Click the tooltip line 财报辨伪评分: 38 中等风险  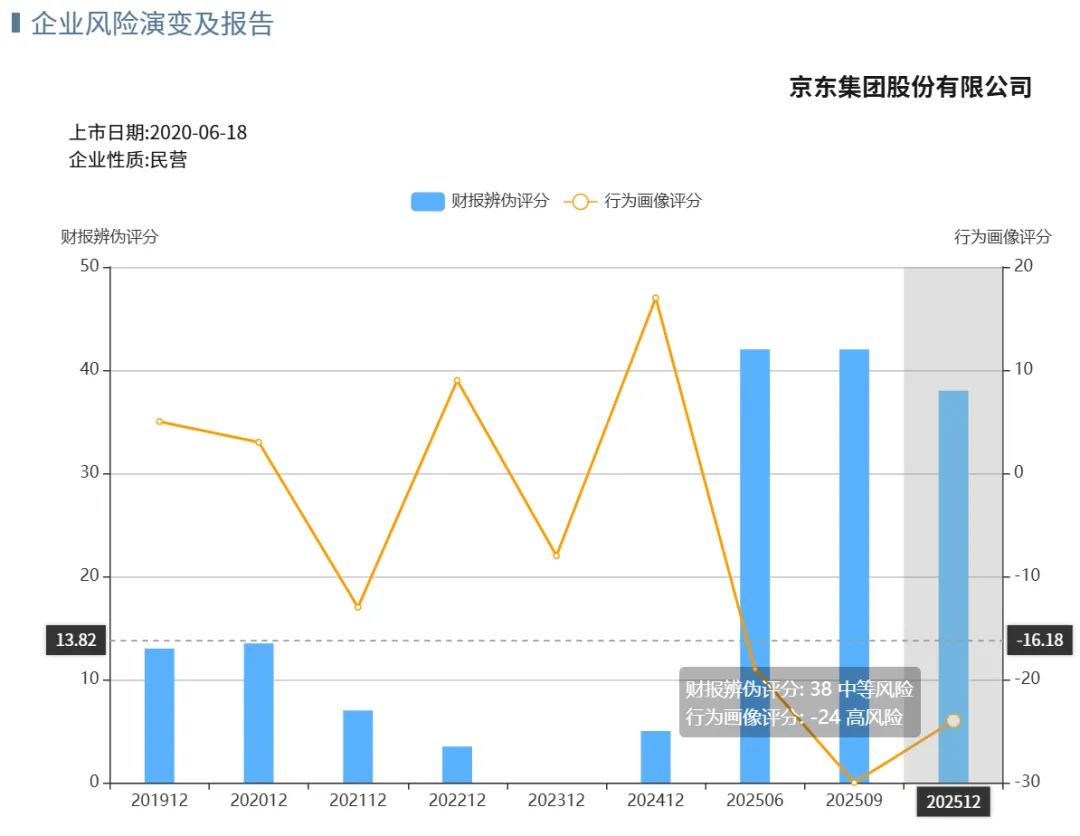(x=799, y=689)
